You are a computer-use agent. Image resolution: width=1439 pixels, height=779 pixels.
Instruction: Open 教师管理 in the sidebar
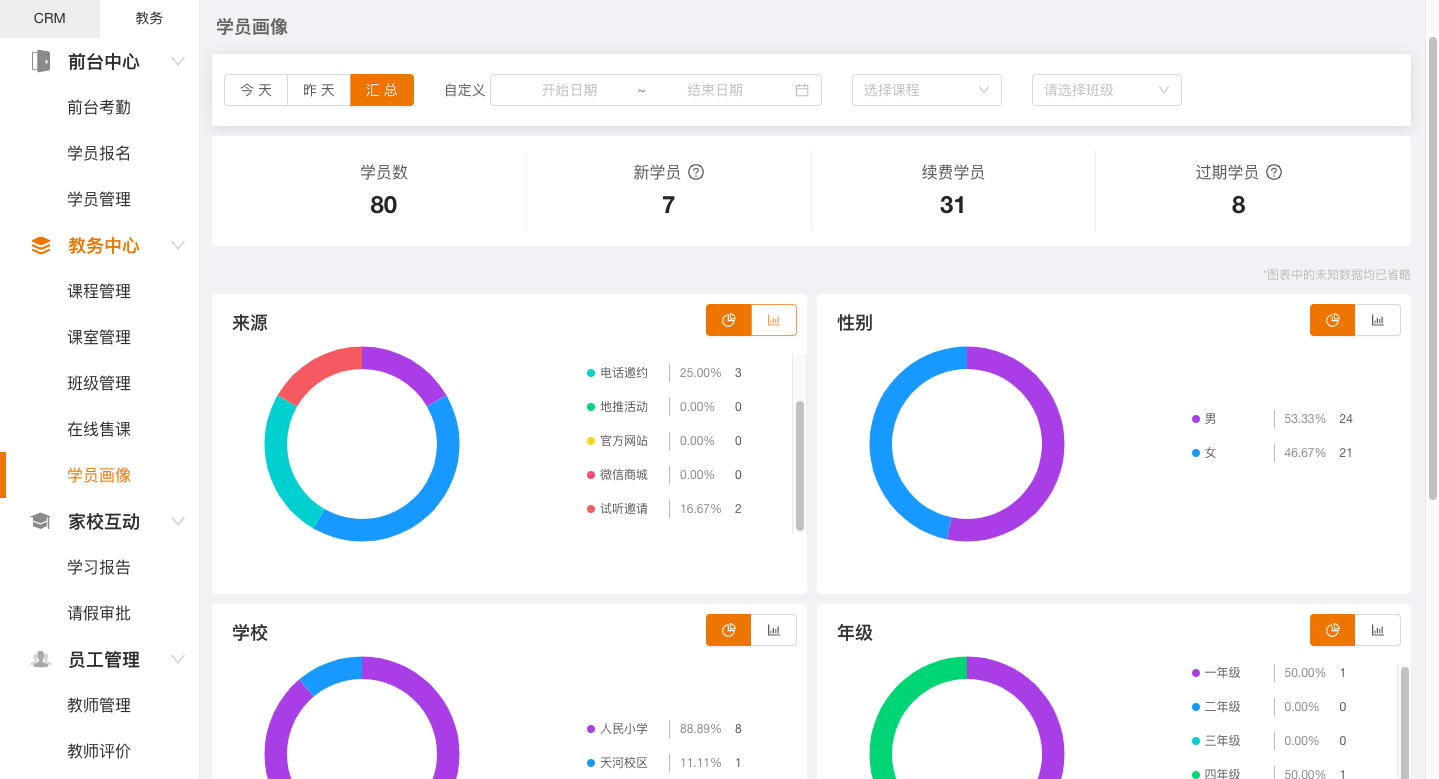[x=99, y=706]
